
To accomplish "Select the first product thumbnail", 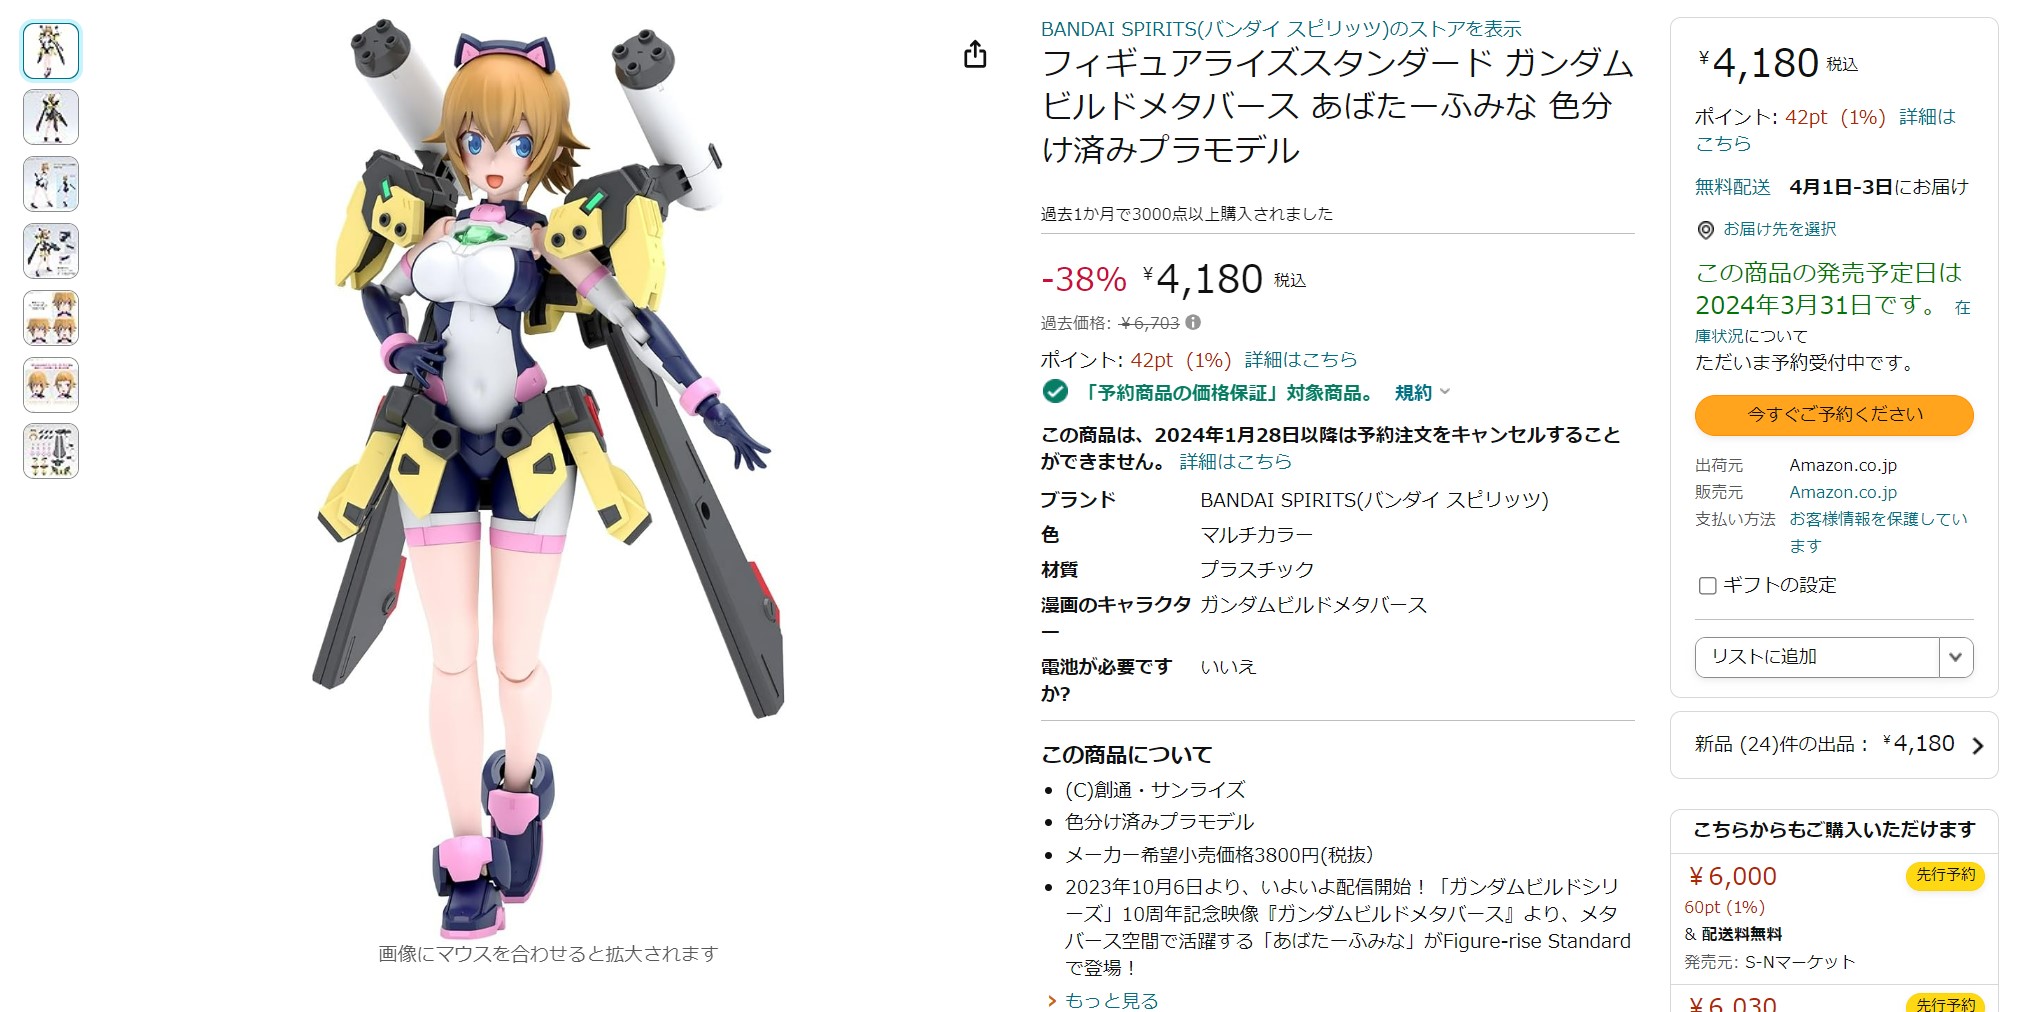I will tap(51, 51).
